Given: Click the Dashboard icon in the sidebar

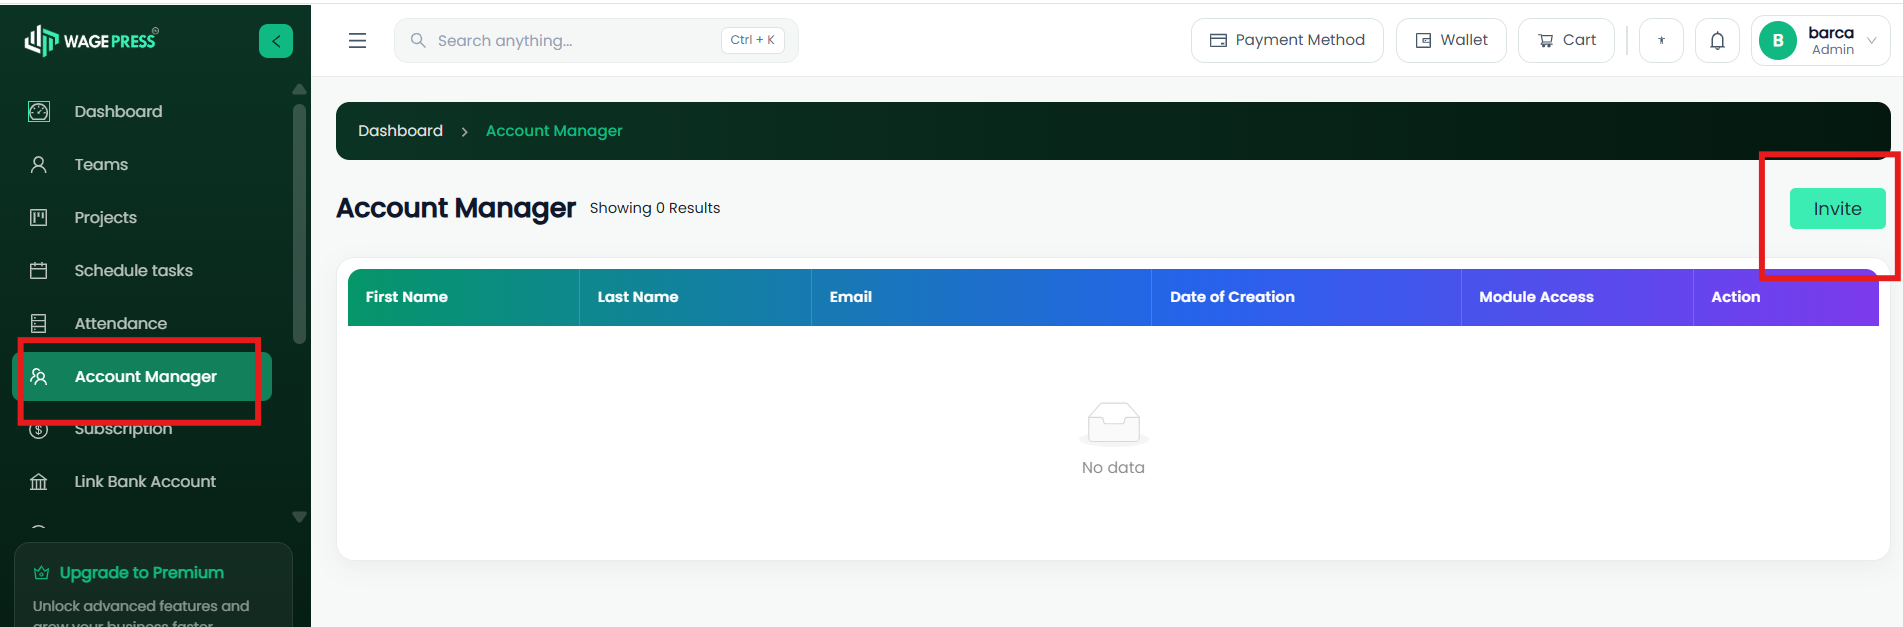Looking at the screenshot, I should pyautogui.click(x=39, y=111).
